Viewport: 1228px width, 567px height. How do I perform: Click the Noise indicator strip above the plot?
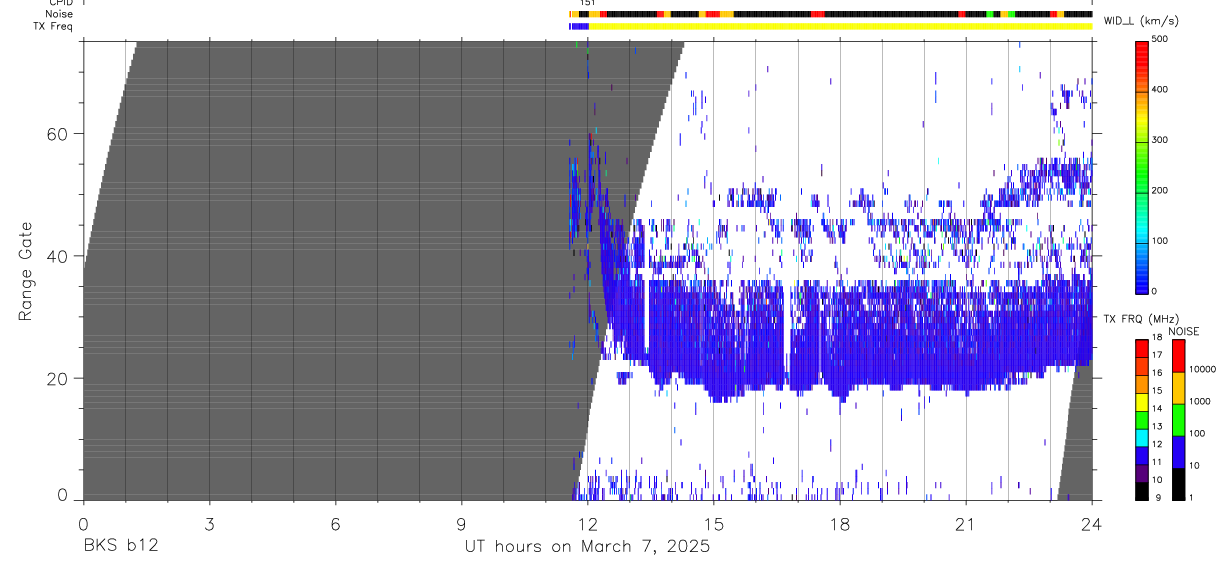(x=830, y=14)
